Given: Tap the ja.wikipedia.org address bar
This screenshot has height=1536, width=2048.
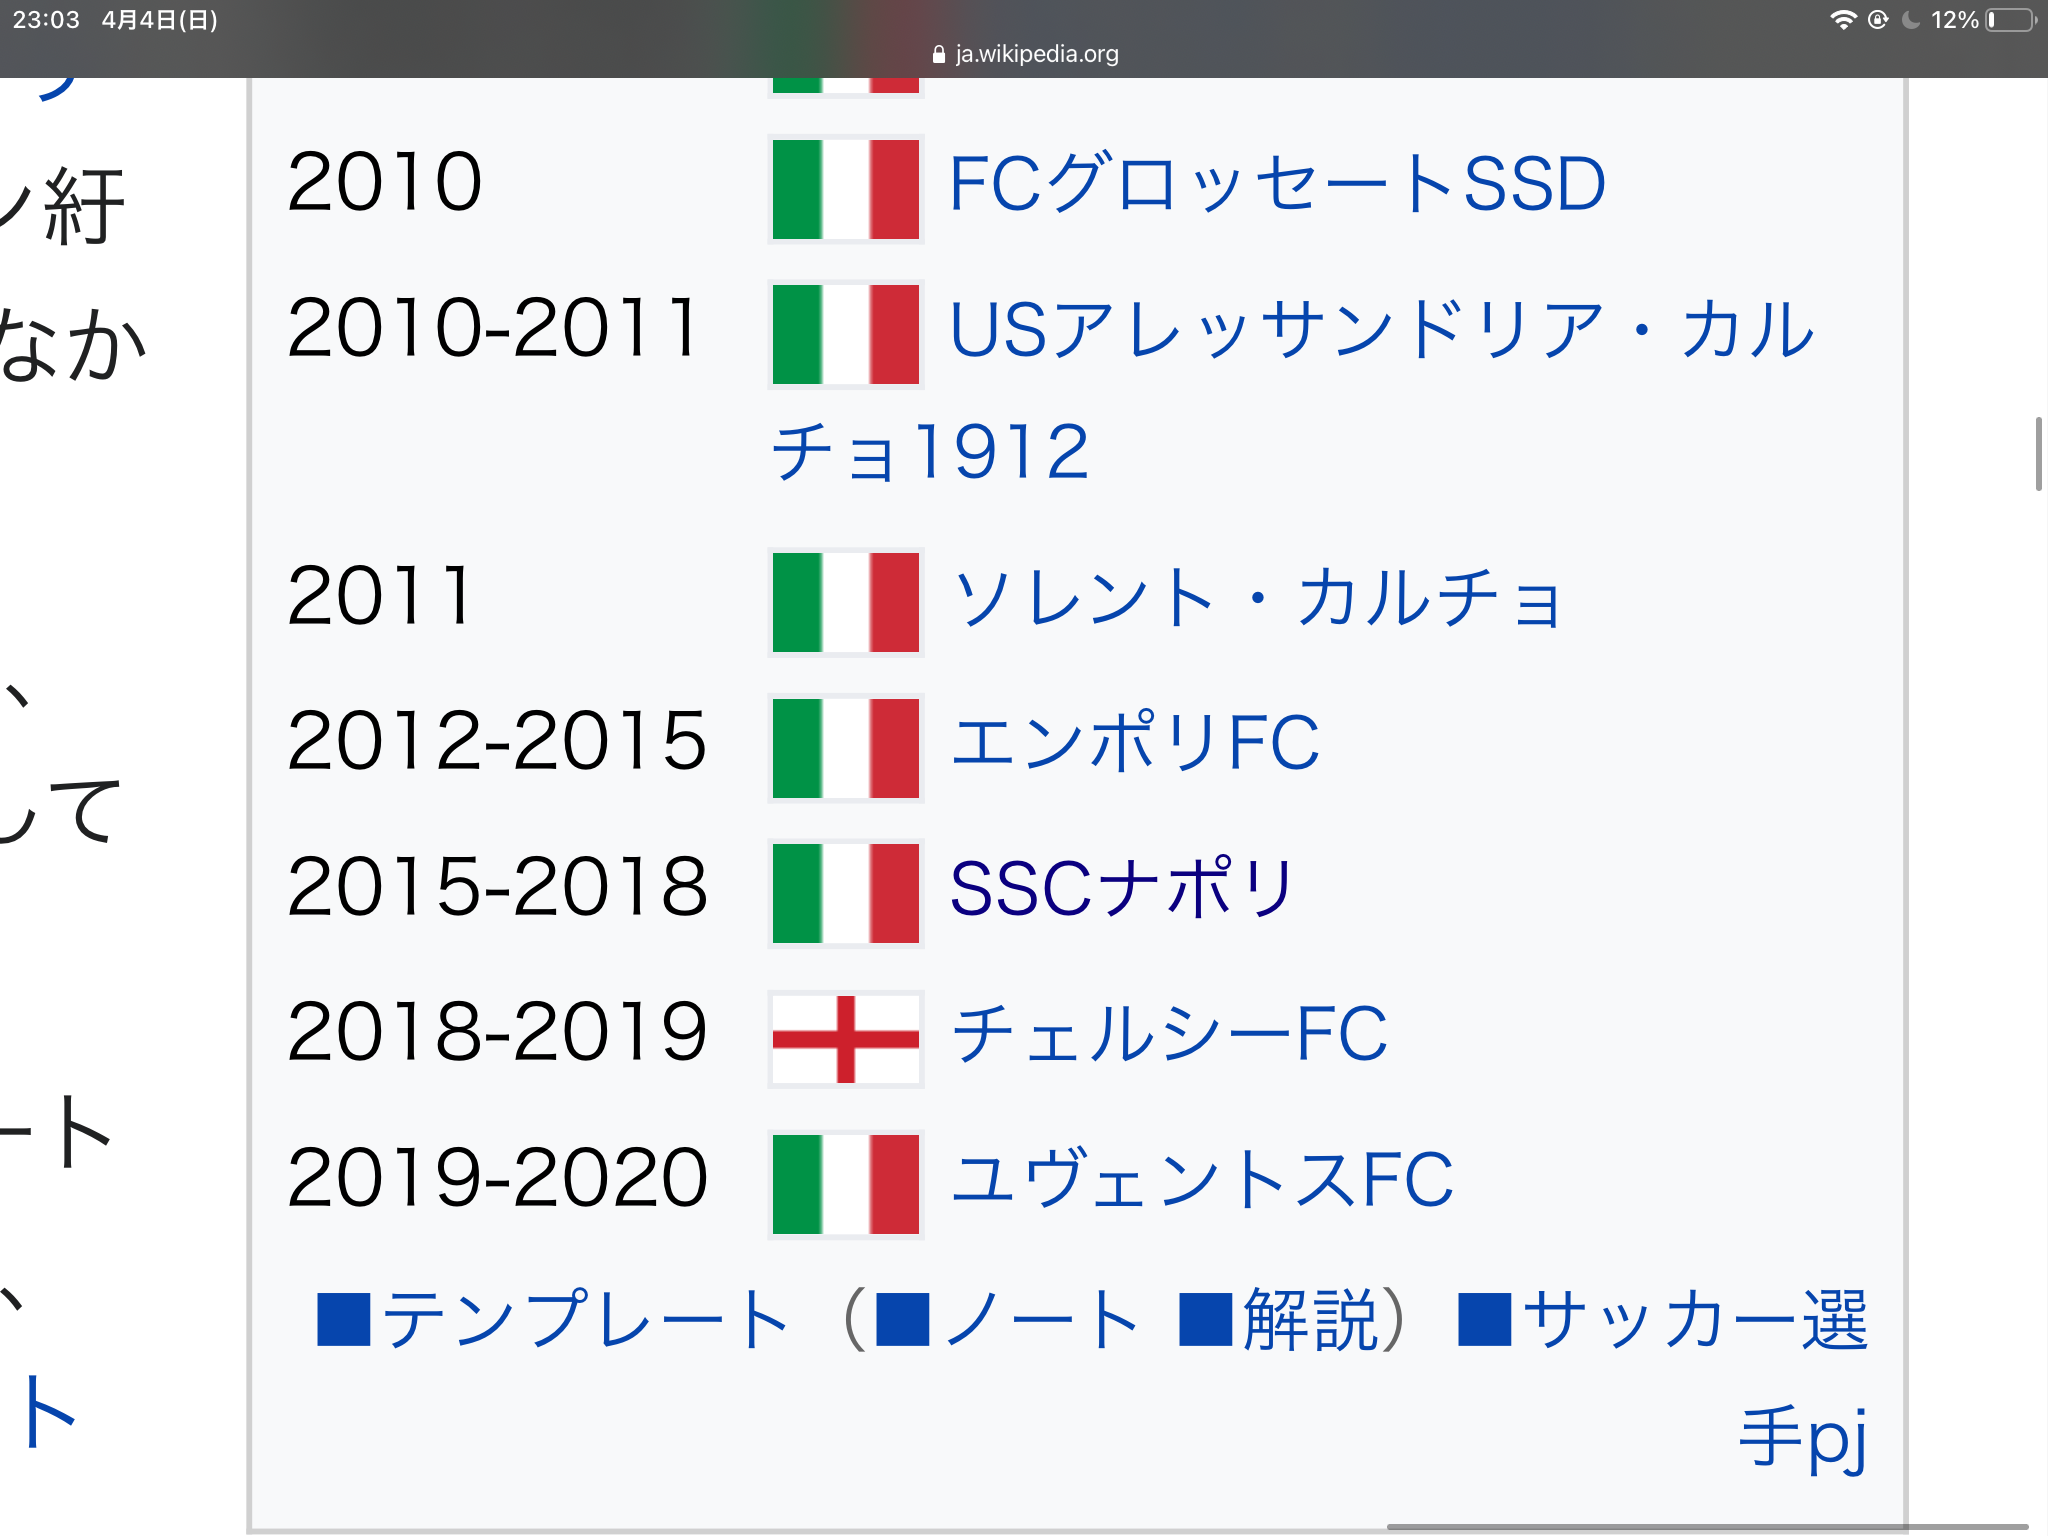Looking at the screenshot, I should pos(1036,54).
